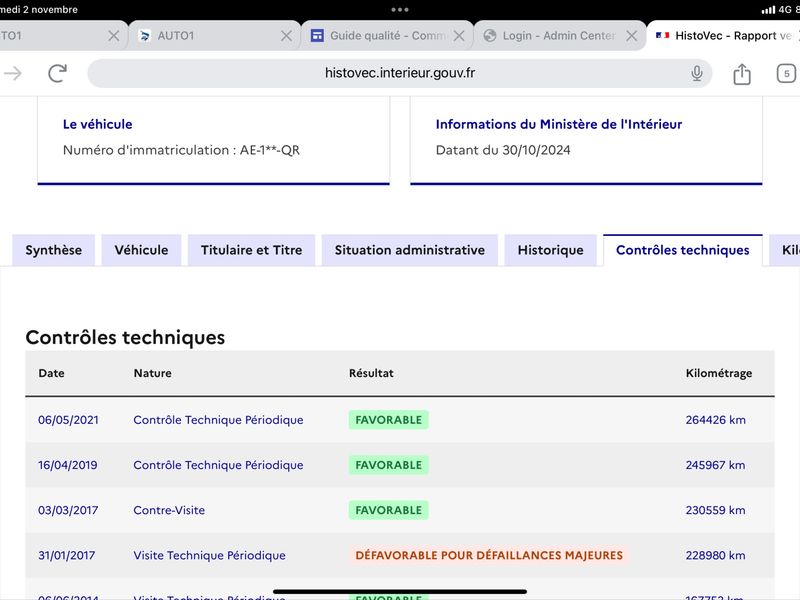Open the Véhicule tab
The height and width of the screenshot is (600, 800).
141,250
